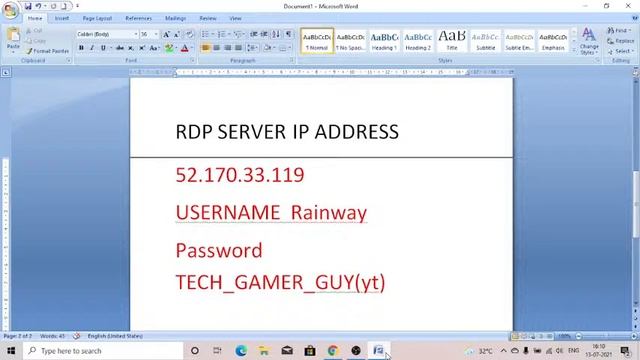Apply the Heading 2 style
Screen dimensions: 640x360
418,41
